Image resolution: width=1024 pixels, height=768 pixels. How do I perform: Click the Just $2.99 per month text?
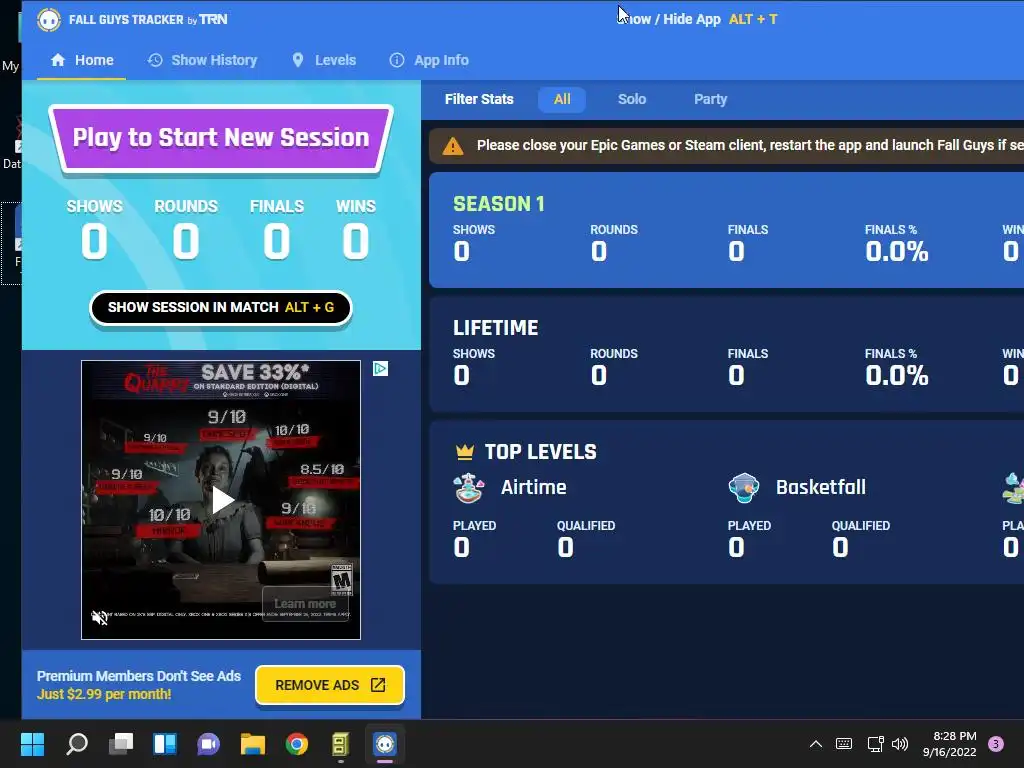tap(104, 694)
